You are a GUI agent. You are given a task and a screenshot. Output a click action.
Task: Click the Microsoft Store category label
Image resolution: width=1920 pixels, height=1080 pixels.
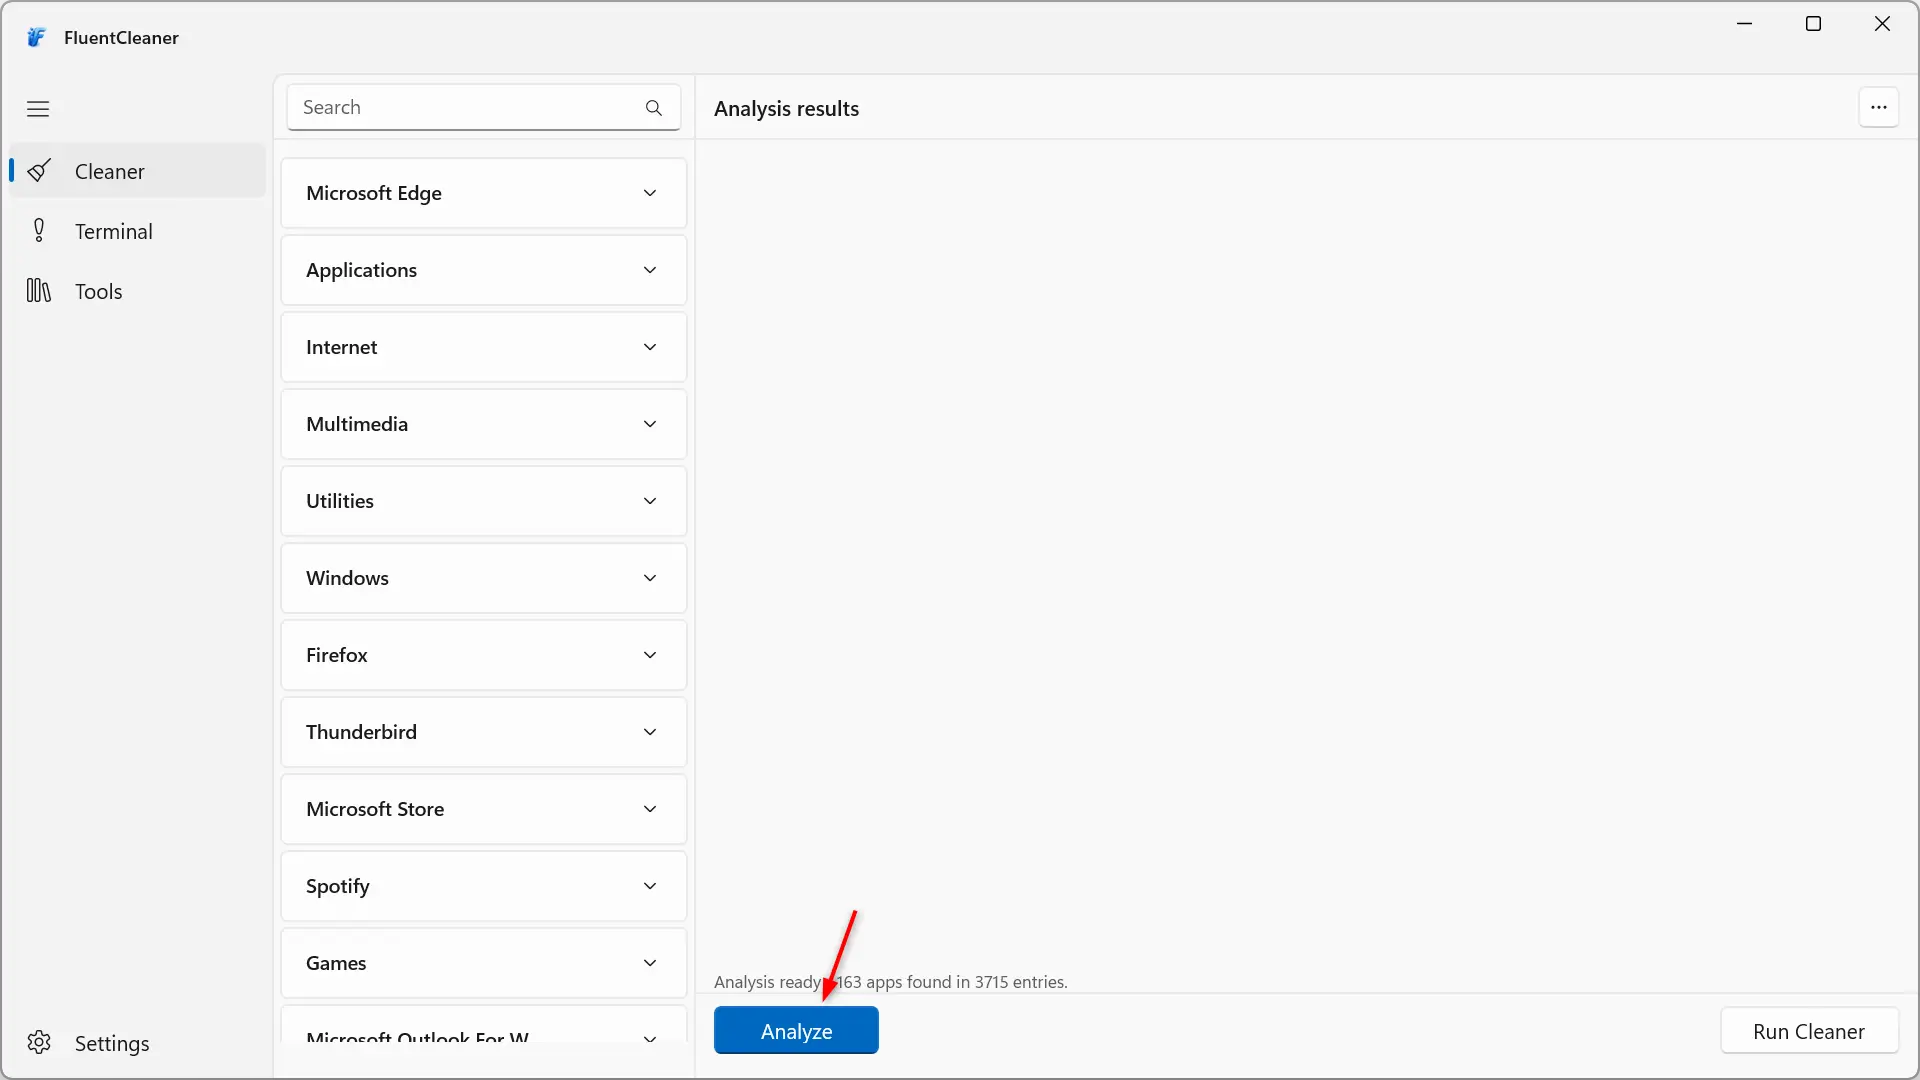[375, 809]
